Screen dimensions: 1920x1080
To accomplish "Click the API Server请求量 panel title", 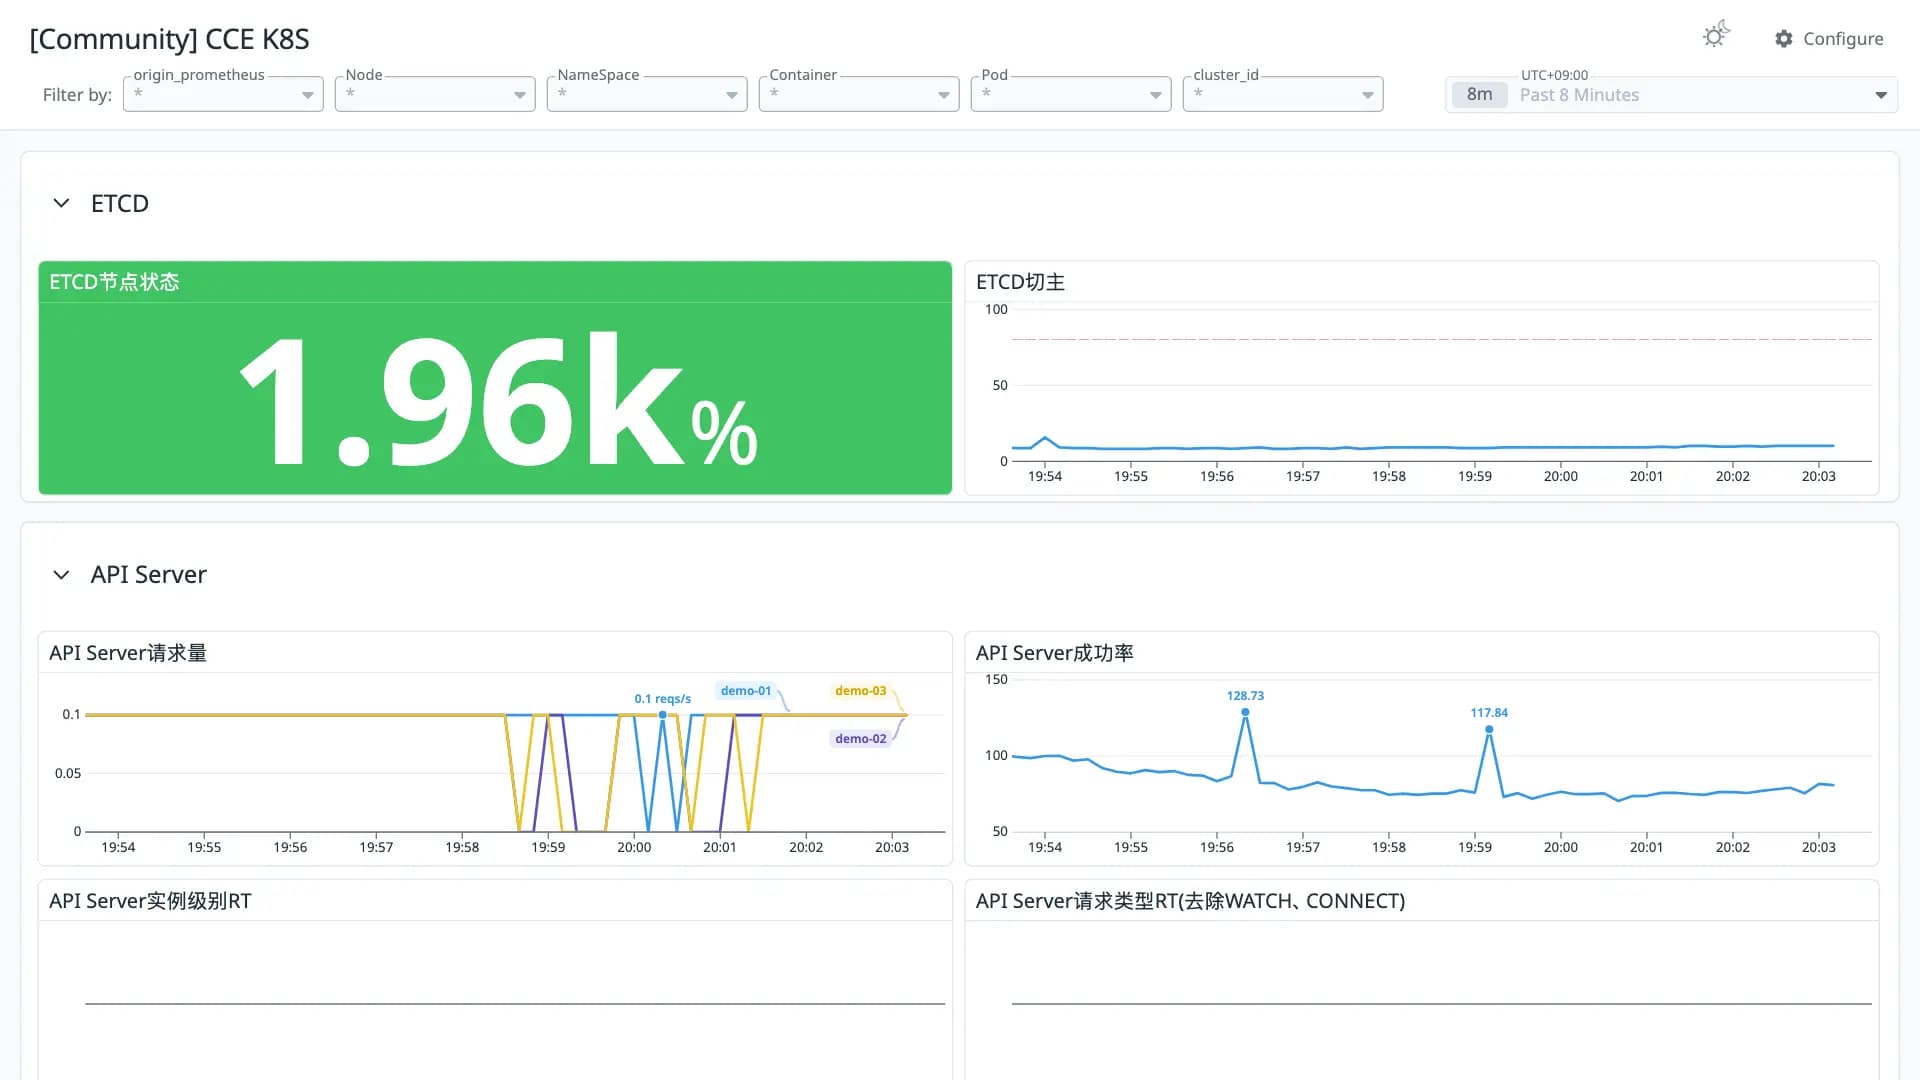I will [128, 653].
